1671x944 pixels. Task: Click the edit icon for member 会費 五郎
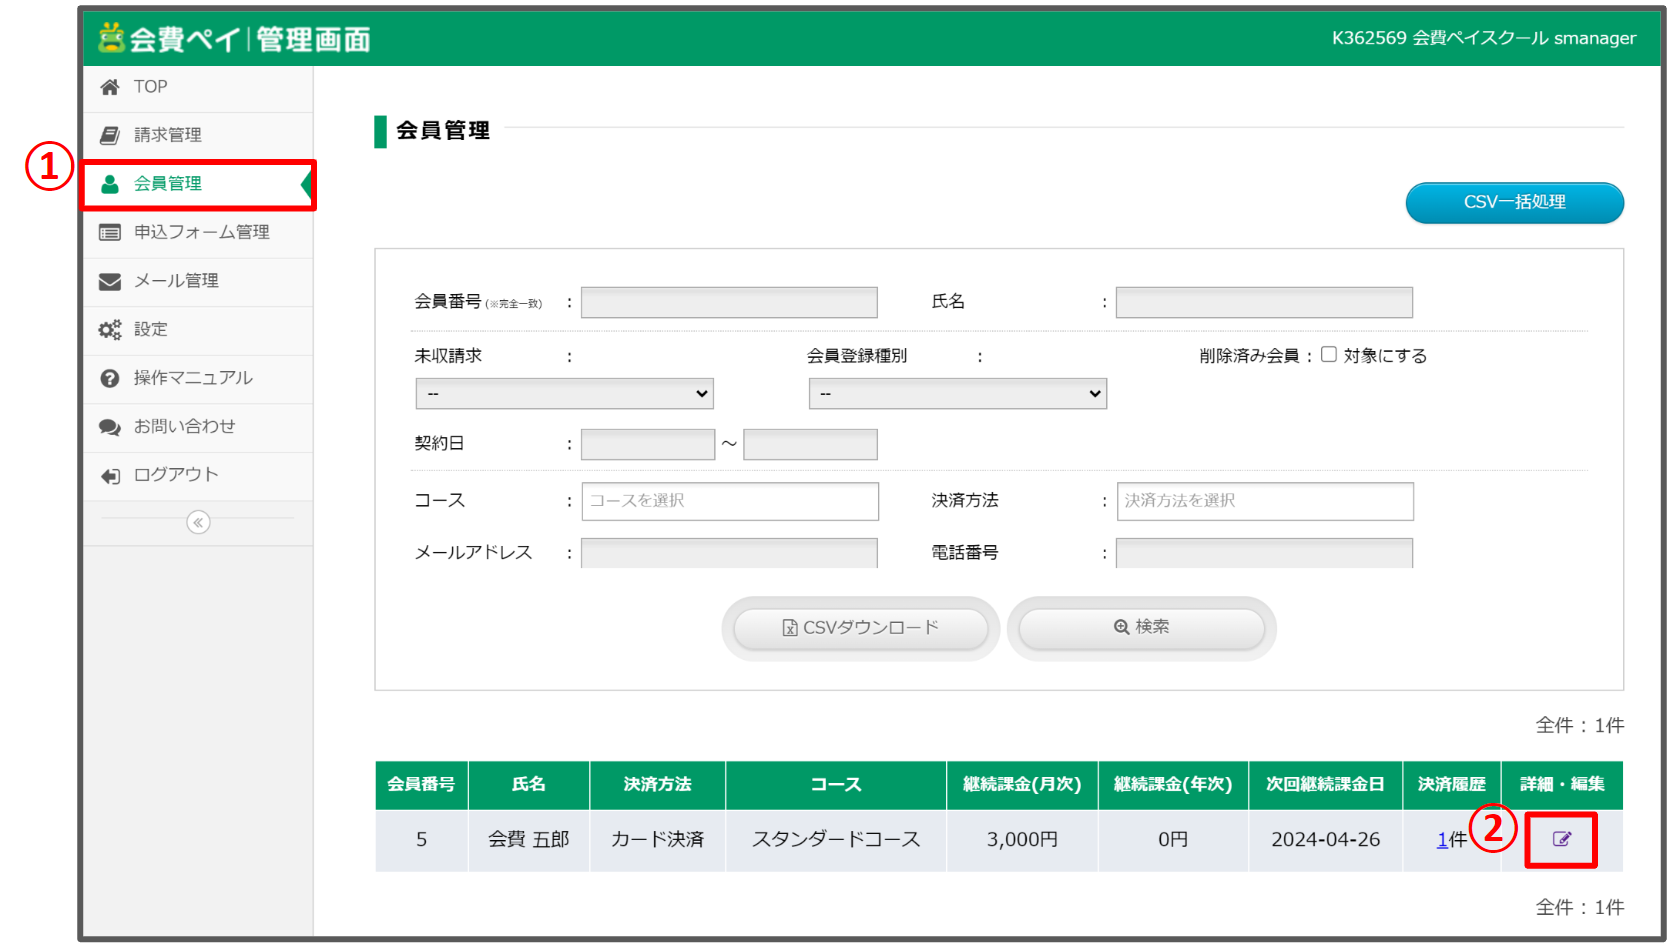pyautogui.click(x=1561, y=839)
